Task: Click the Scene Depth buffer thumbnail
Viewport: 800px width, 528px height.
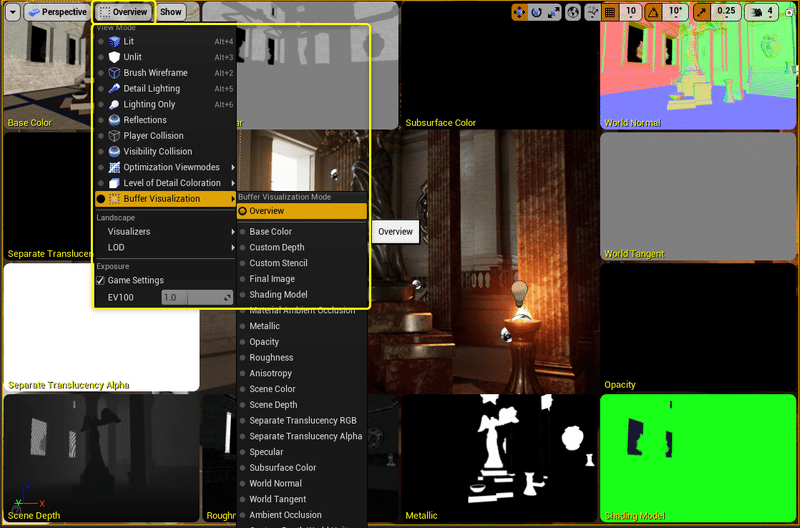Action: (x=101, y=458)
